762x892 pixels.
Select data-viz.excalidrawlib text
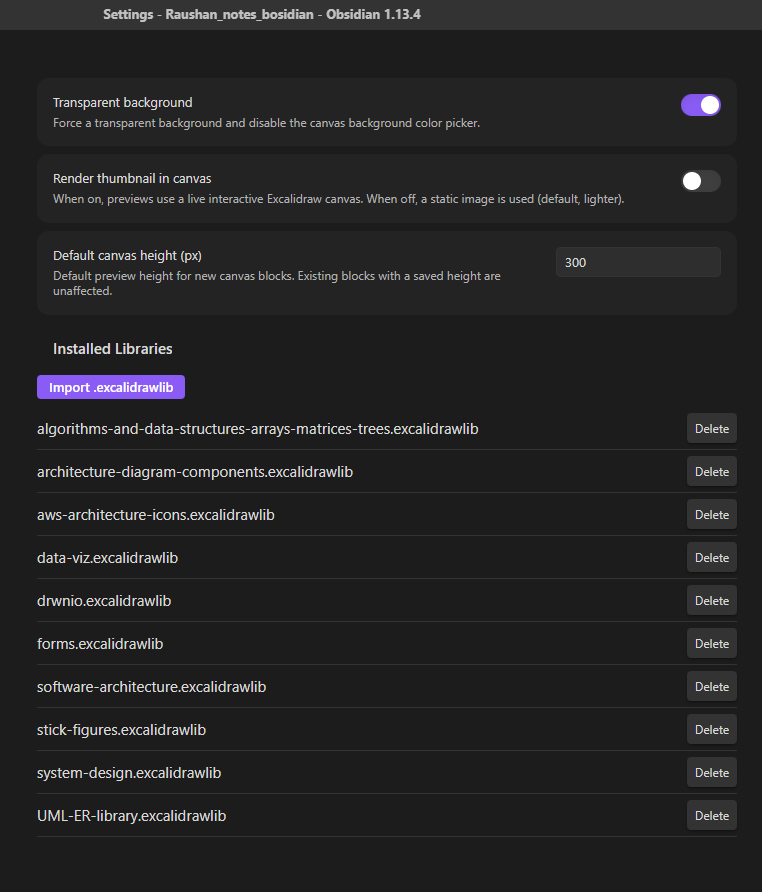tap(108, 558)
